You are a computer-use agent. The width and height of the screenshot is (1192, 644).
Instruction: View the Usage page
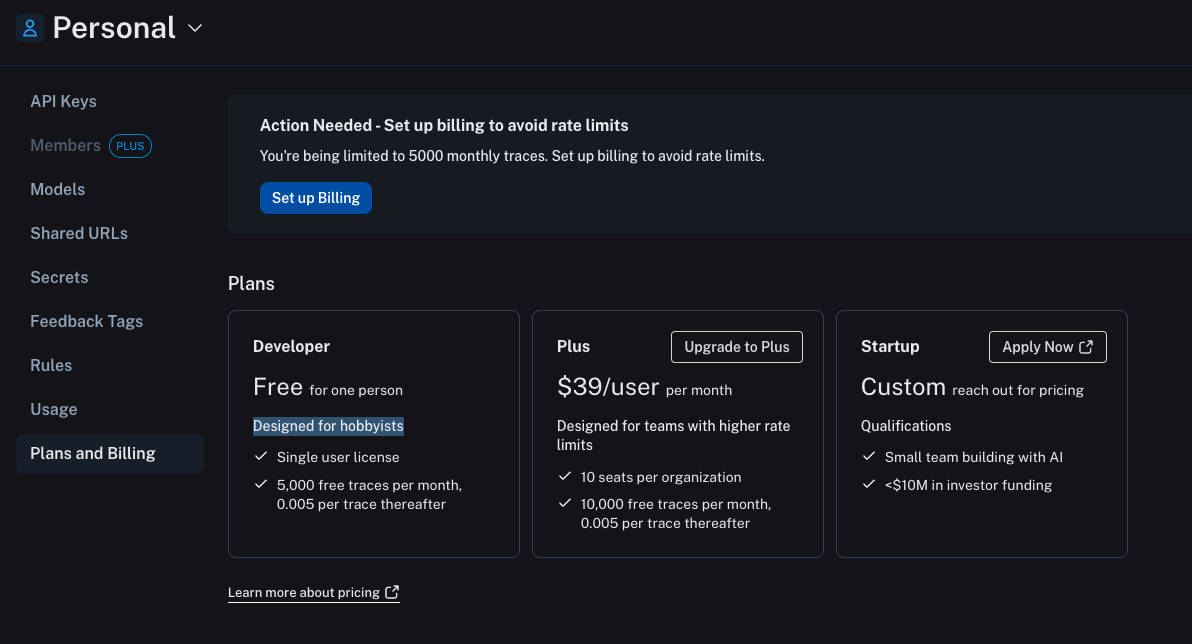[x=54, y=409]
